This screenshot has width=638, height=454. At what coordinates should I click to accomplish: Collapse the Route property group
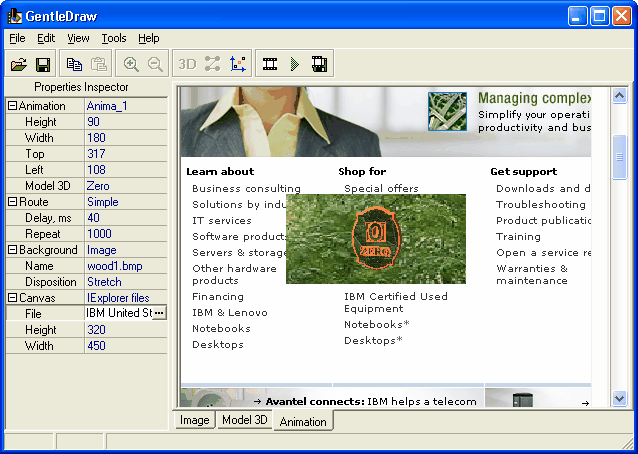(13, 202)
